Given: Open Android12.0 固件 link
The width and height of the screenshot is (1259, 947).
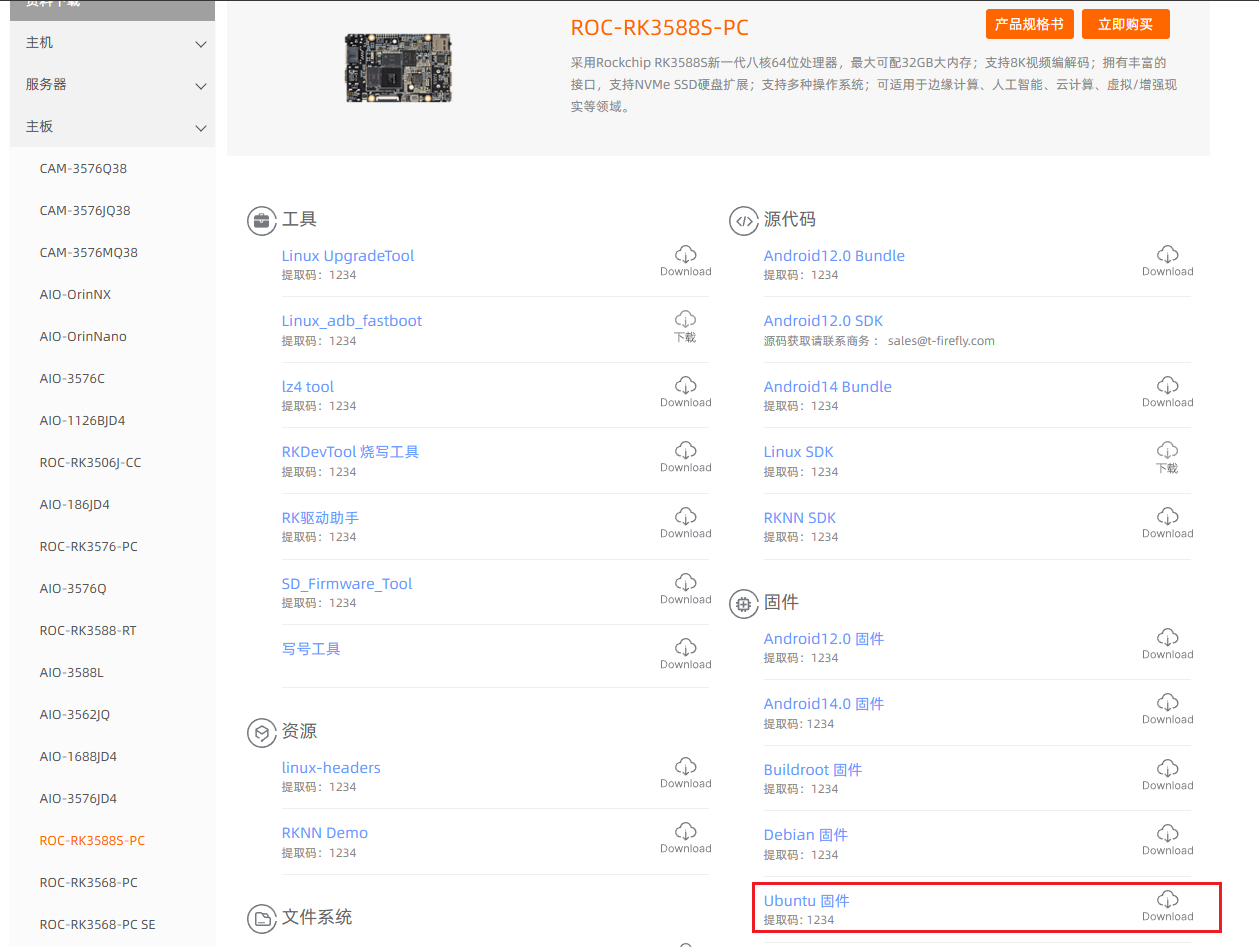Looking at the screenshot, I should pyautogui.click(x=824, y=639).
